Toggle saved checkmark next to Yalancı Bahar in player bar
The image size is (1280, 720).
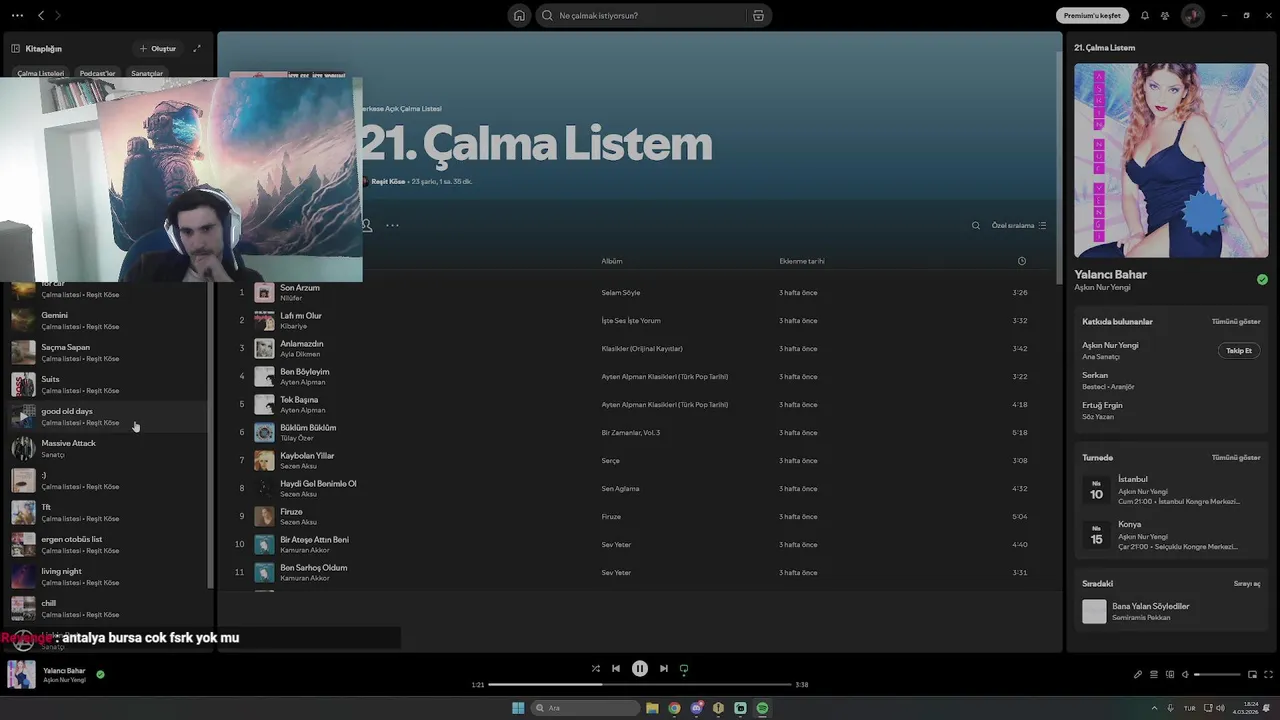(100, 674)
